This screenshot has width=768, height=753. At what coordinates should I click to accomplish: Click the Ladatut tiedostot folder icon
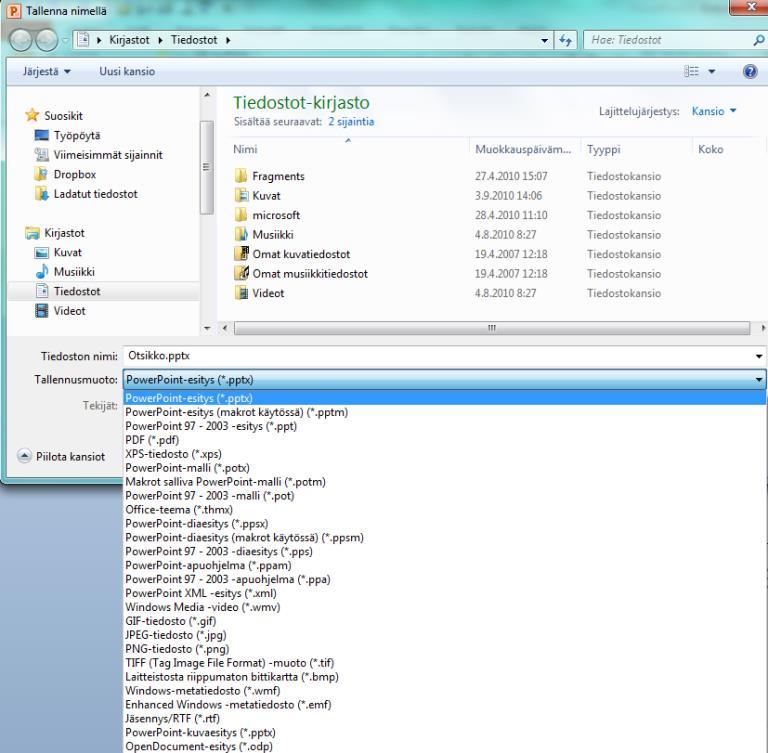pyautogui.click(x=42, y=194)
